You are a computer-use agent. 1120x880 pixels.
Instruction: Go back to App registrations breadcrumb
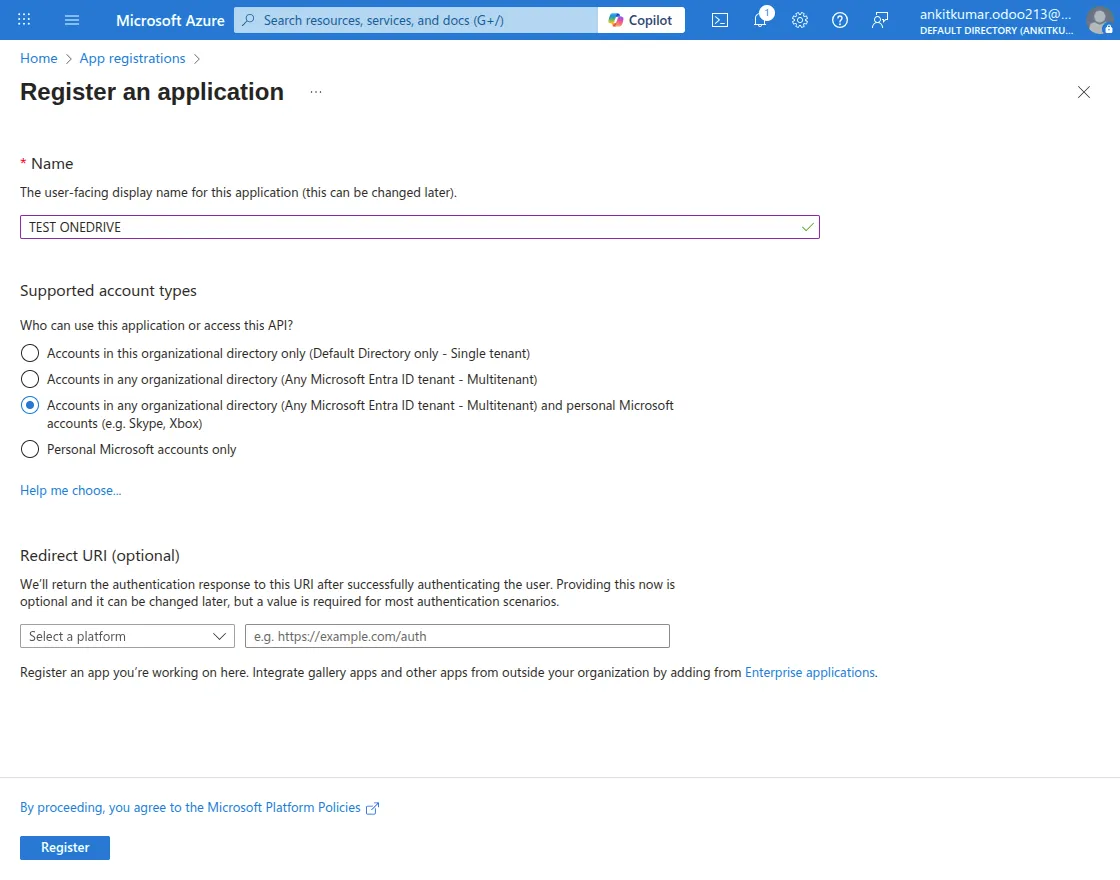pyautogui.click(x=132, y=58)
